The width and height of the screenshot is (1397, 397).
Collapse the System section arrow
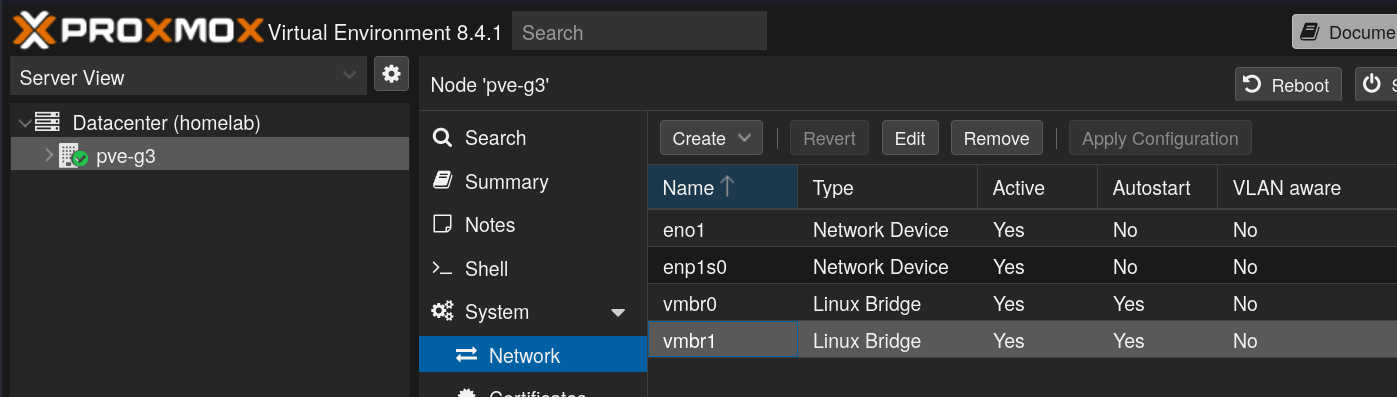pos(618,313)
